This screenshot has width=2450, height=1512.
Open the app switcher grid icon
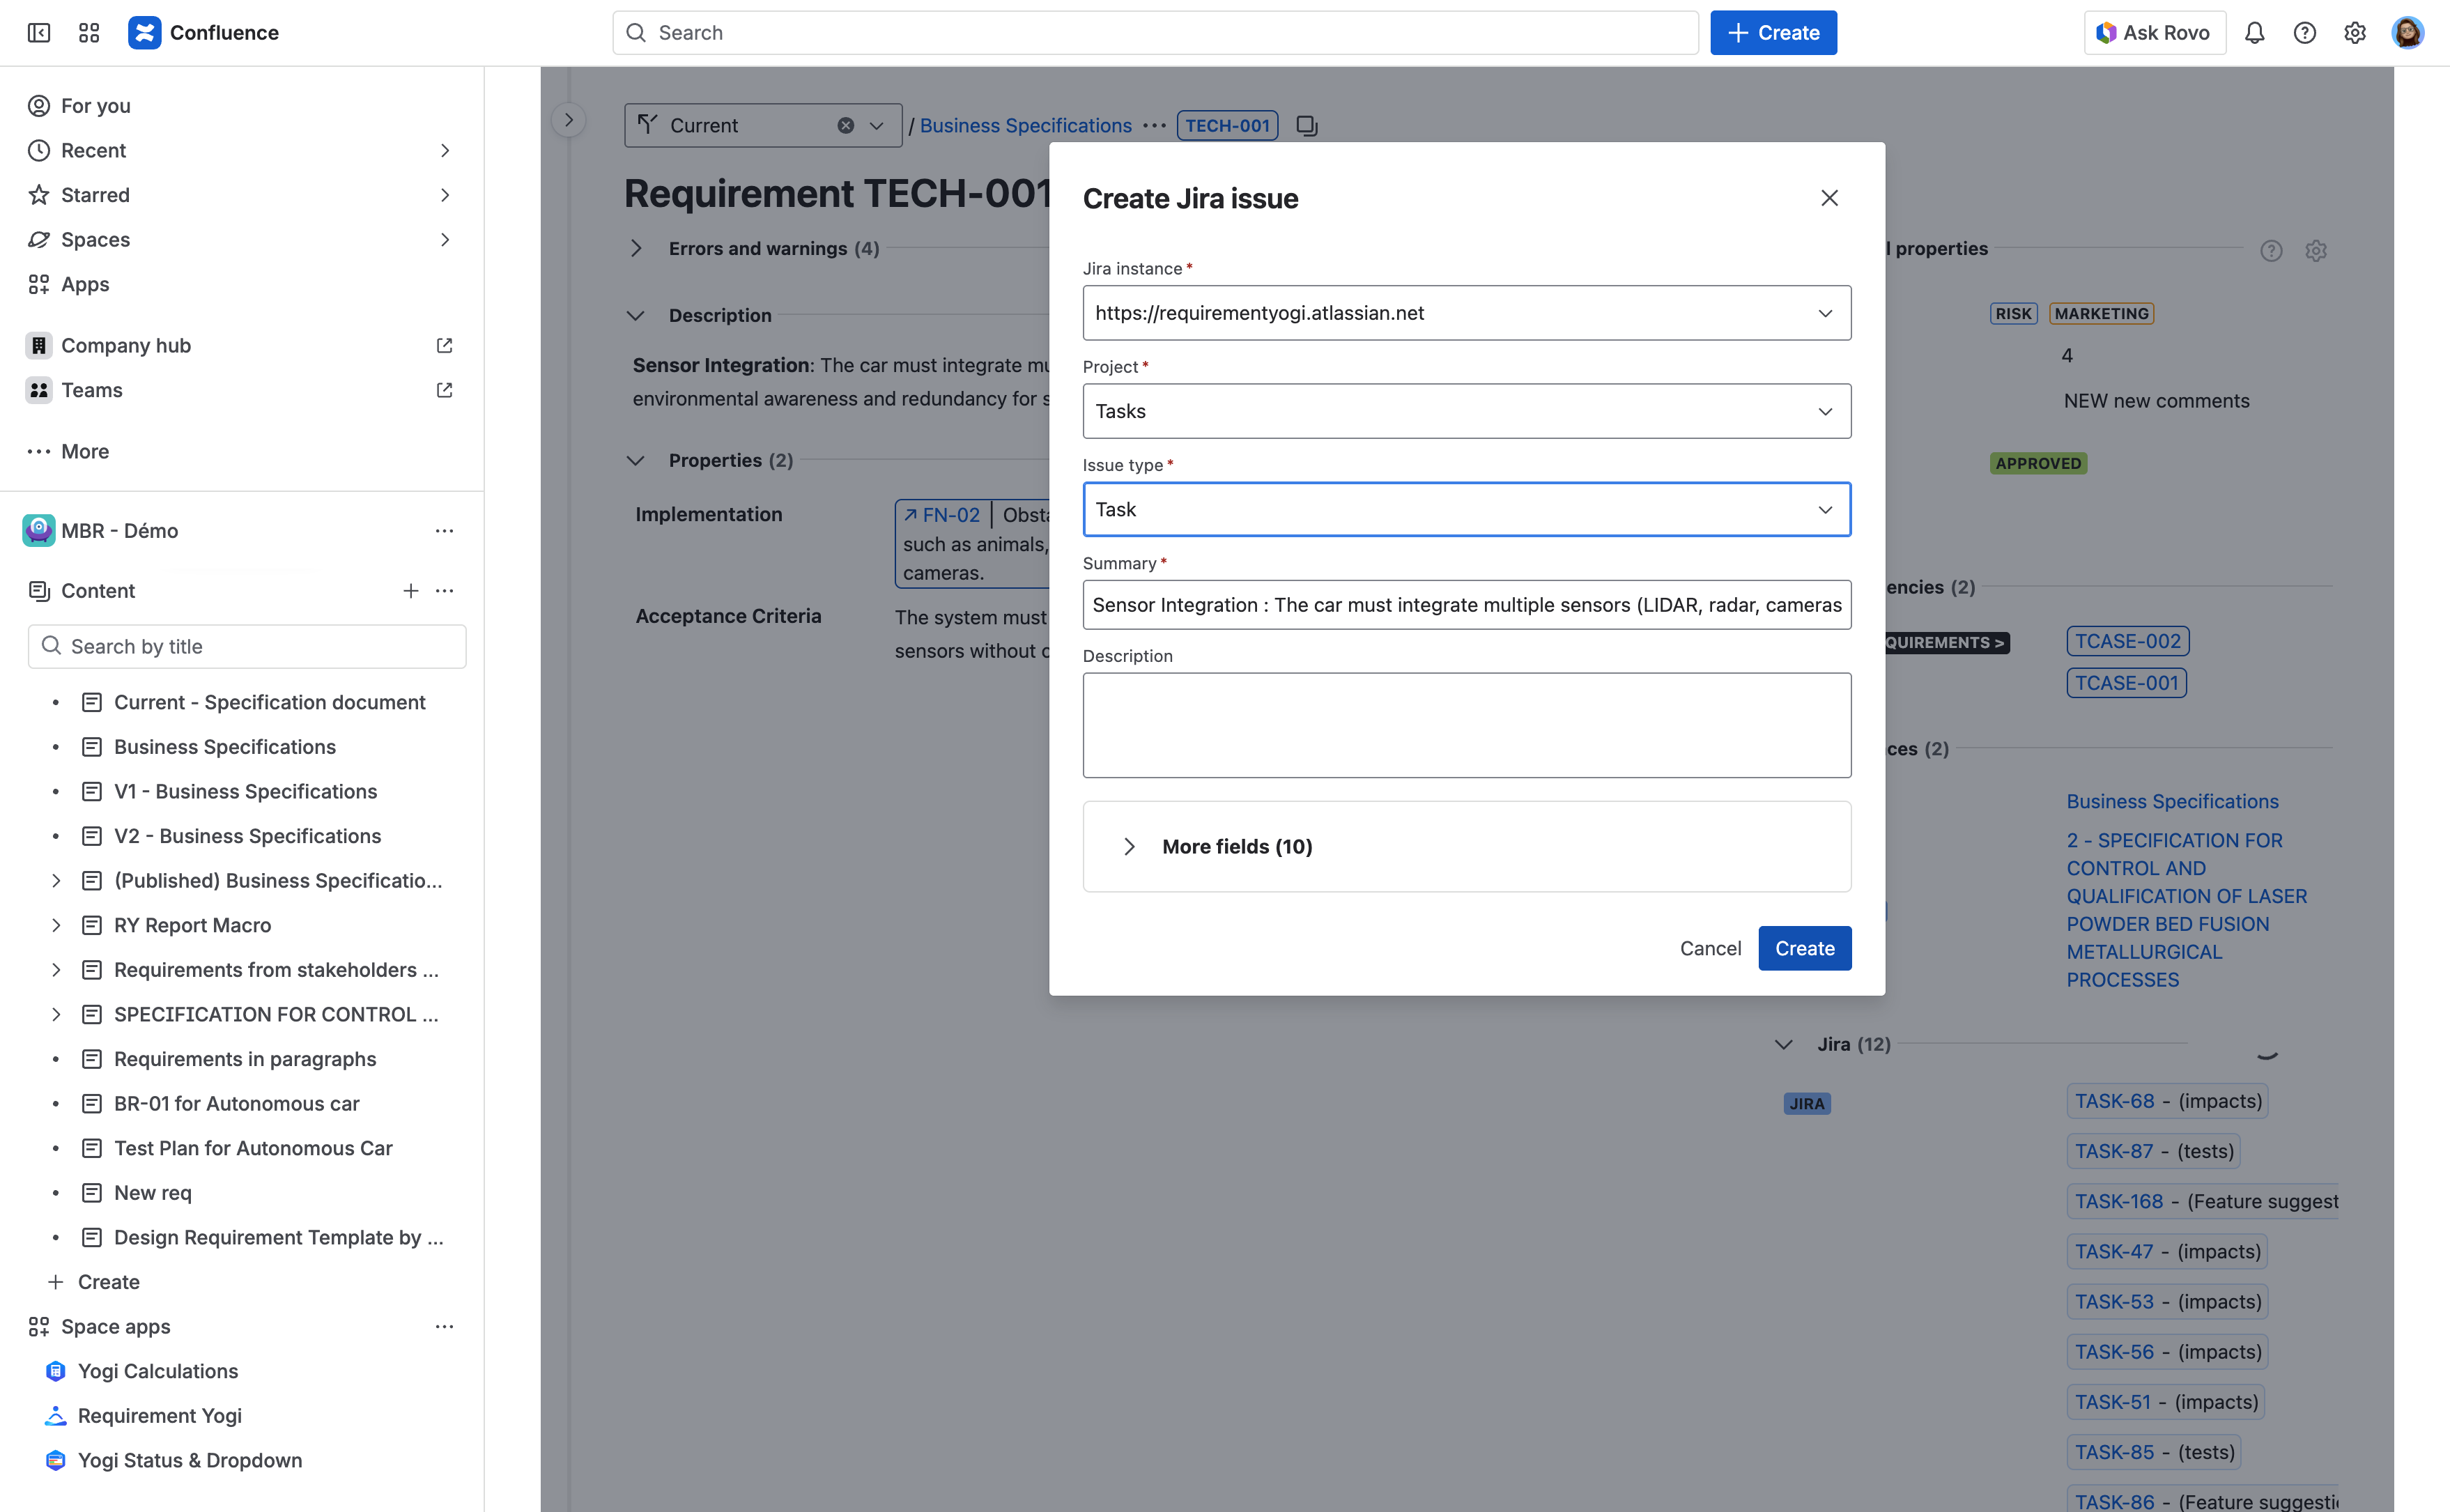point(88,32)
